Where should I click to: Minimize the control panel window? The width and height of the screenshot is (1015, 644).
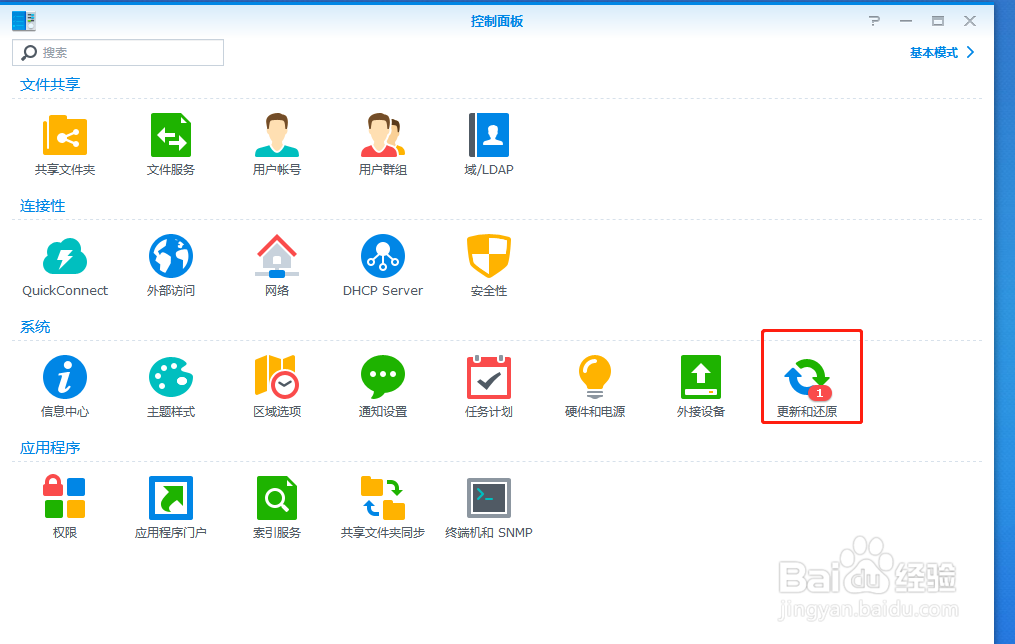(x=906, y=21)
